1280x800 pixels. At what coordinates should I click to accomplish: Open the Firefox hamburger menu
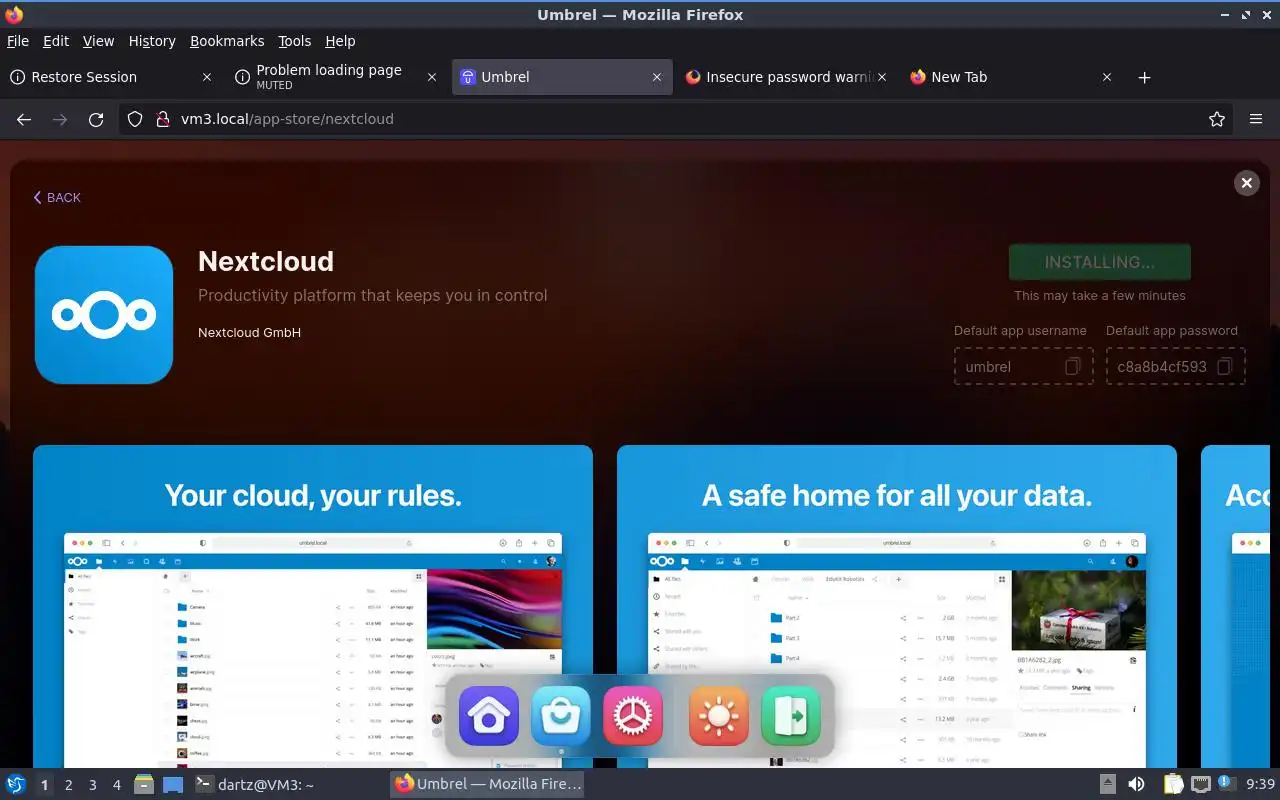click(x=1256, y=119)
